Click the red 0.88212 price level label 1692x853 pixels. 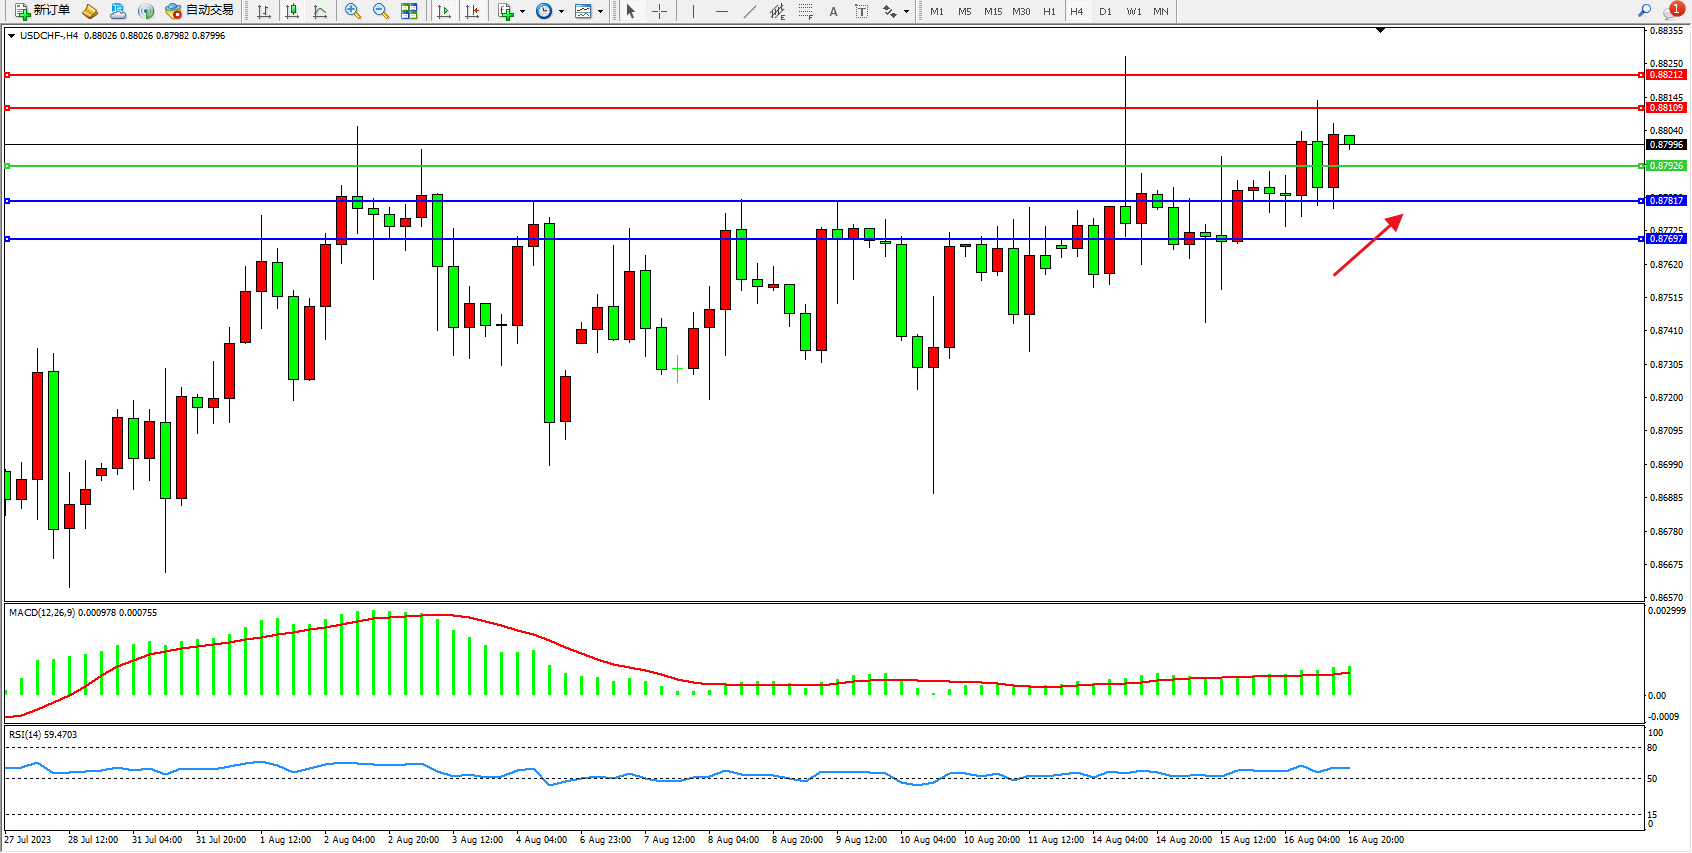(x=1666, y=75)
